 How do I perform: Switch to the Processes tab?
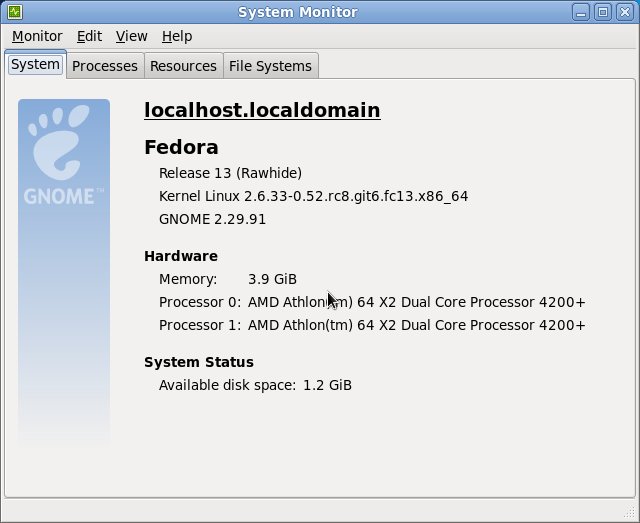105,66
